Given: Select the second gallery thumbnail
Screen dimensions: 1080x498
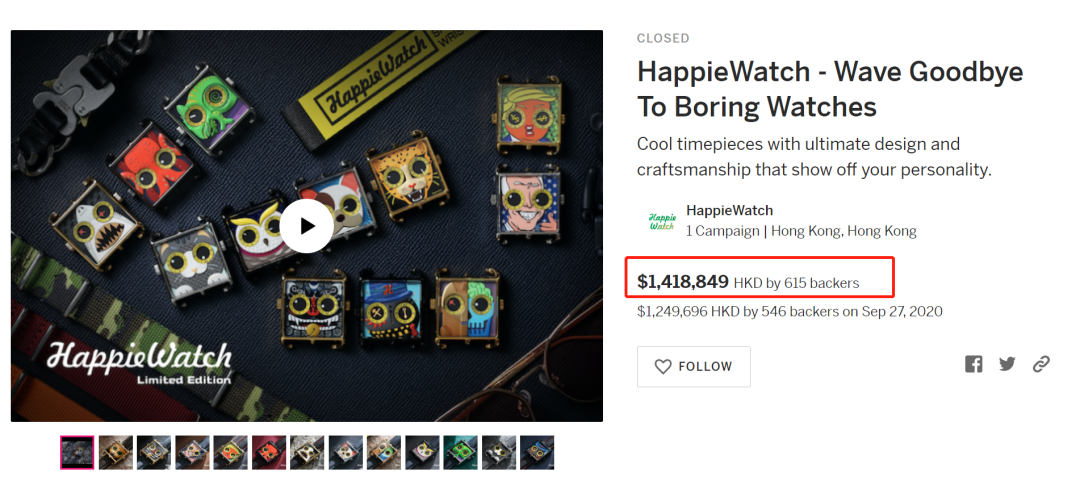Looking at the screenshot, I should pyautogui.click(x=116, y=452).
